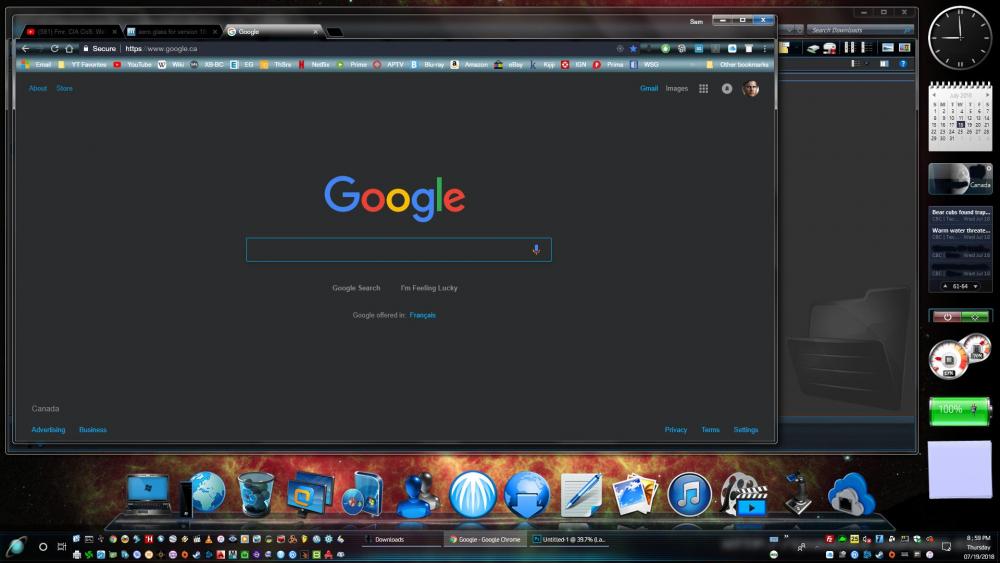Open the Terms footer link

(x=710, y=430)
